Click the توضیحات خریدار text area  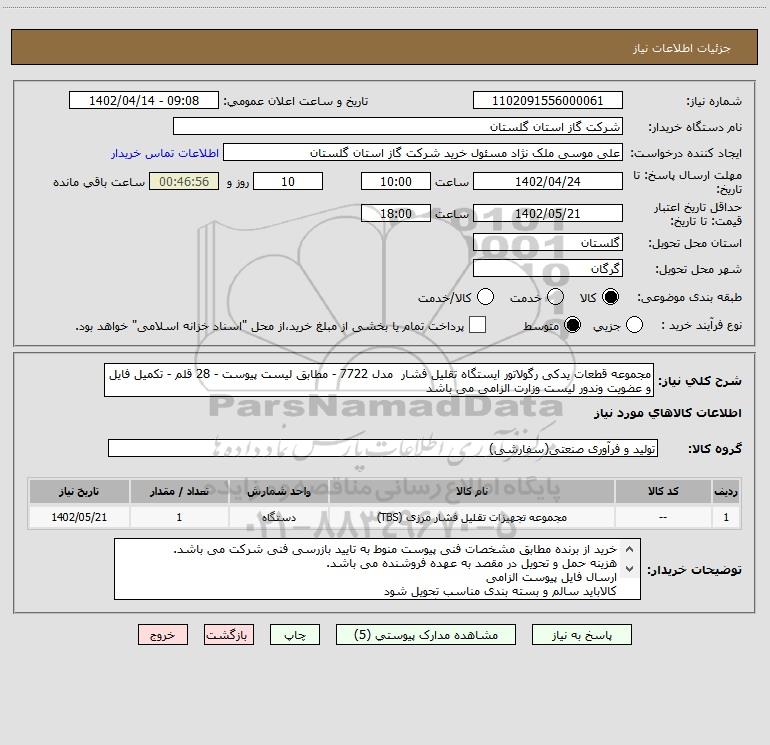(377, 569)
